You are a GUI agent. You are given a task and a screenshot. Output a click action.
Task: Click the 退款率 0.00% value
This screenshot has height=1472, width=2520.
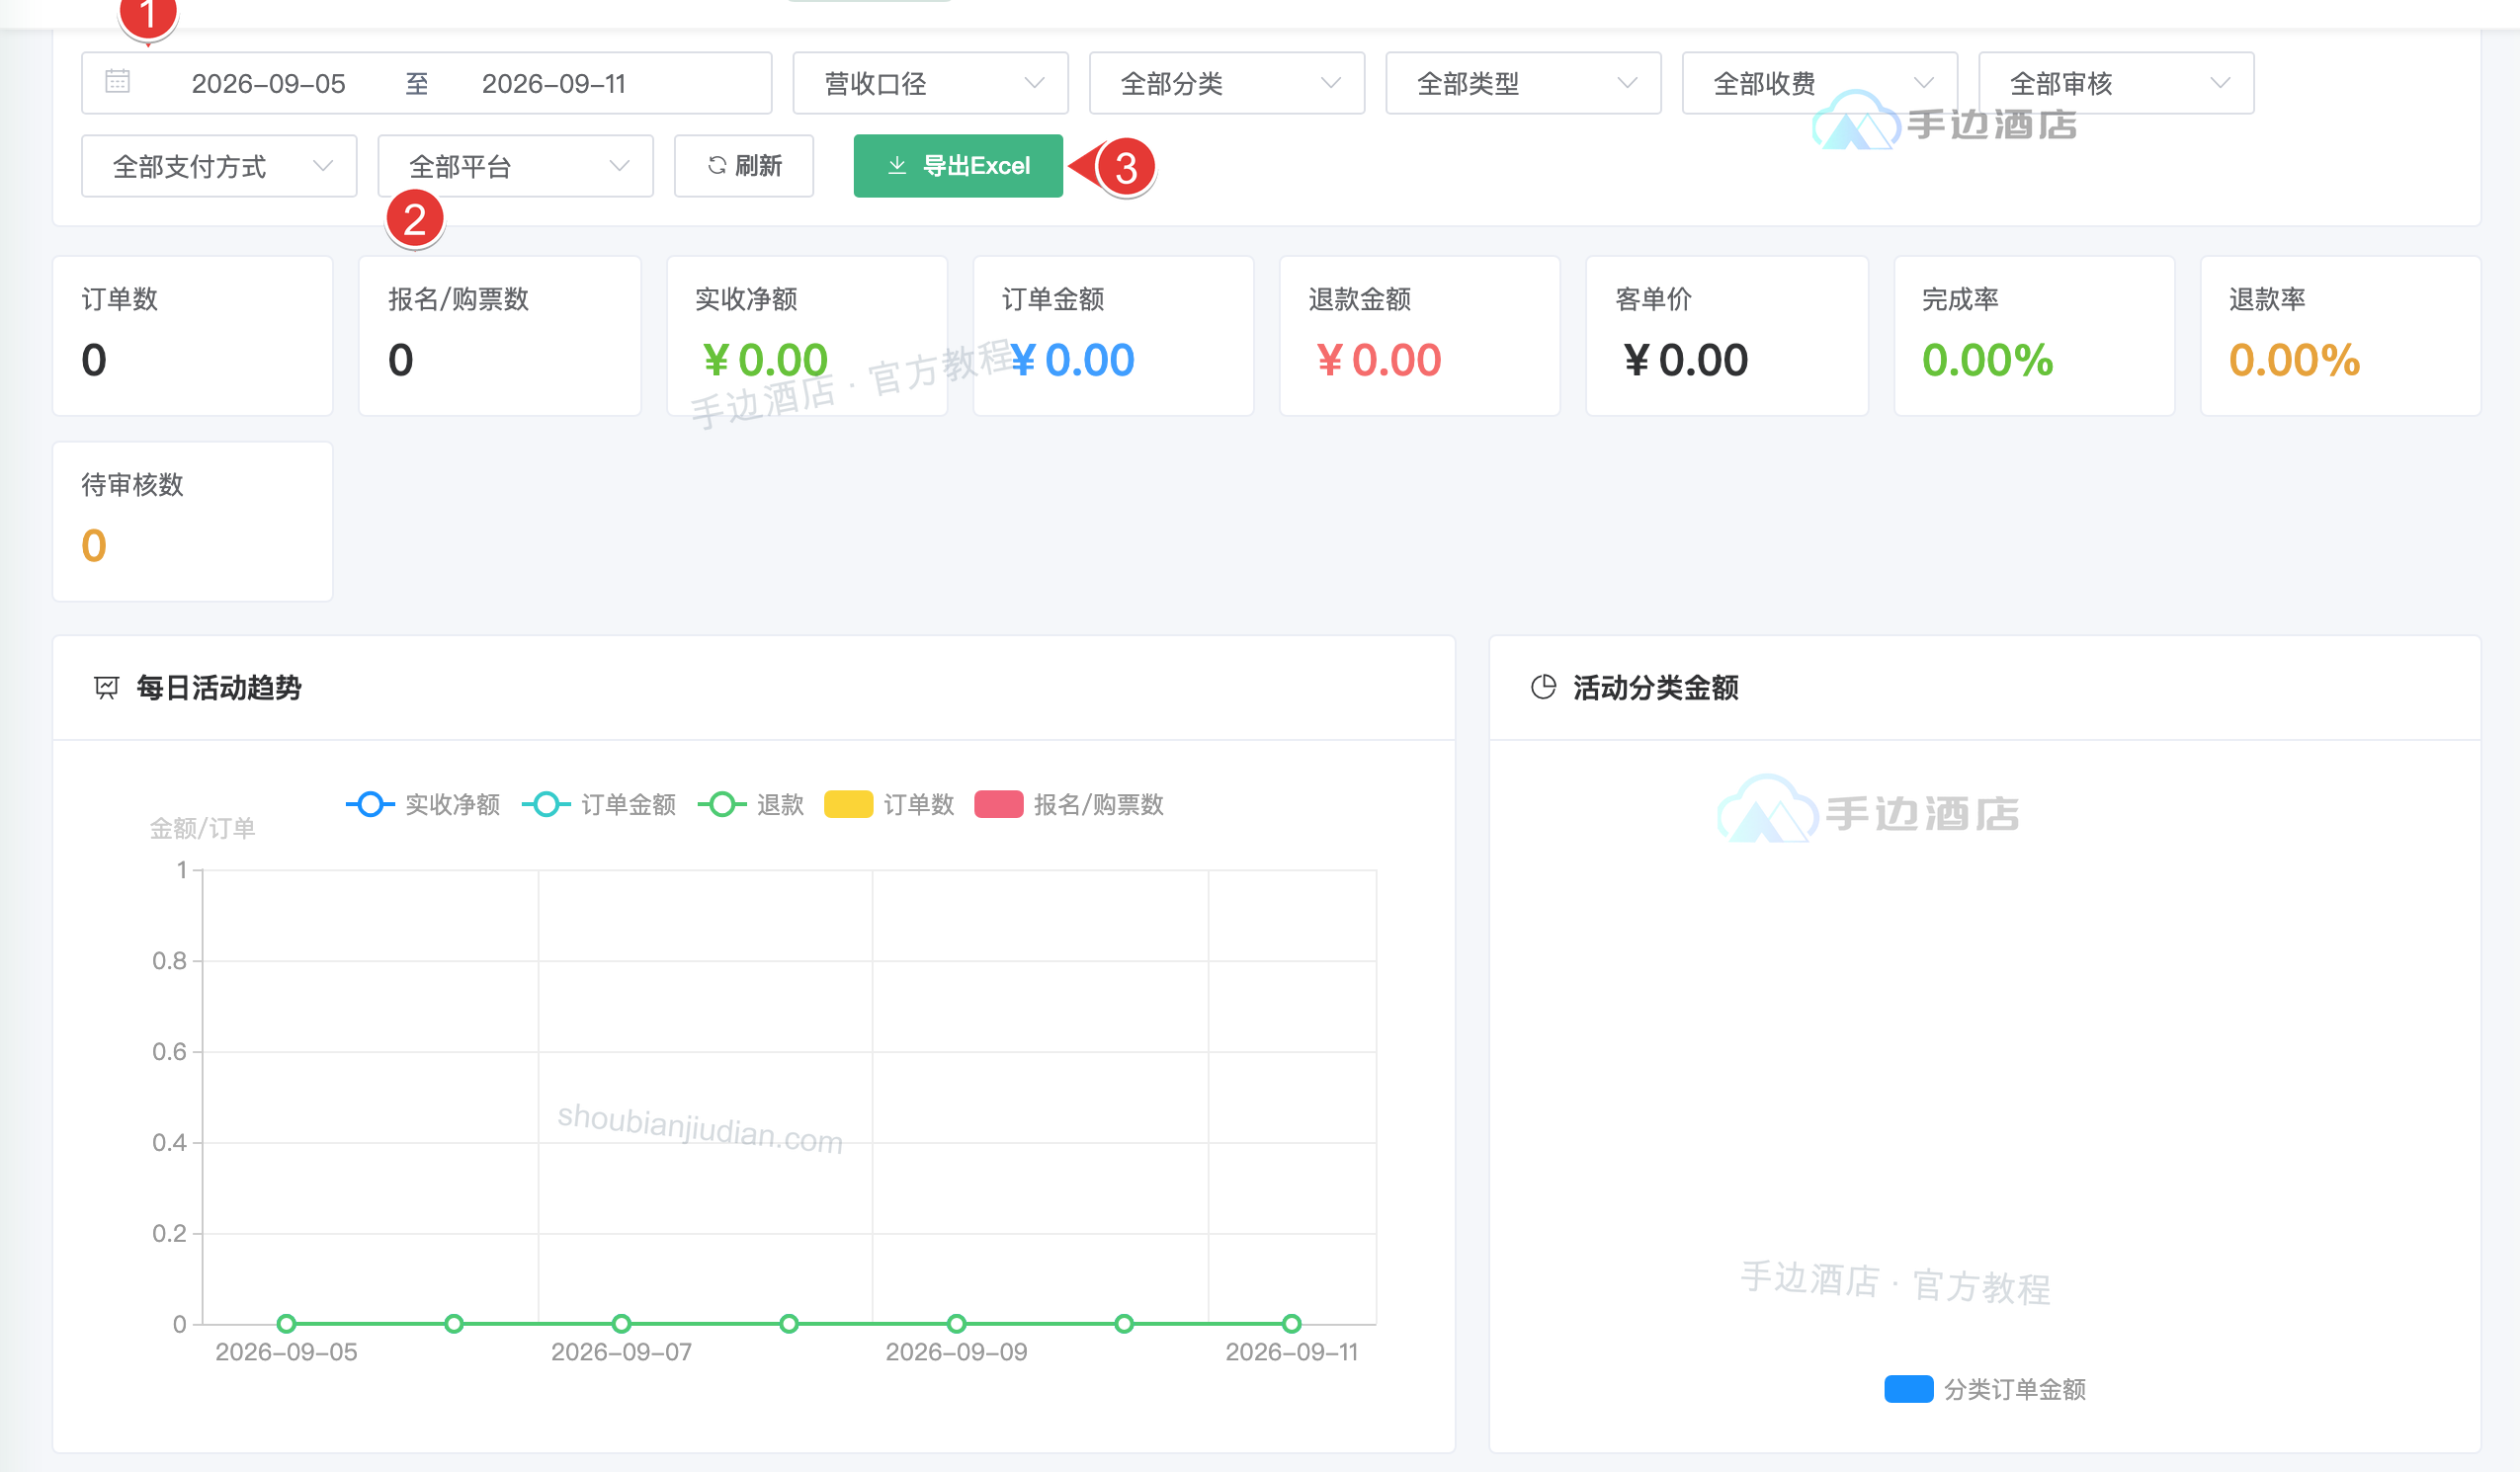pos(2294,360)
